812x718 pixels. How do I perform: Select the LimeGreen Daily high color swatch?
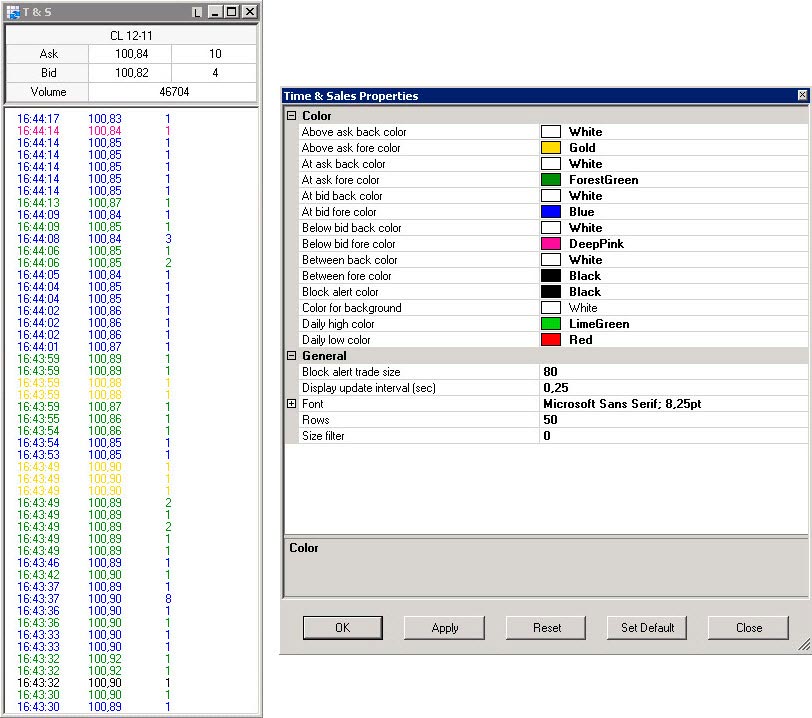coord(551,324)
